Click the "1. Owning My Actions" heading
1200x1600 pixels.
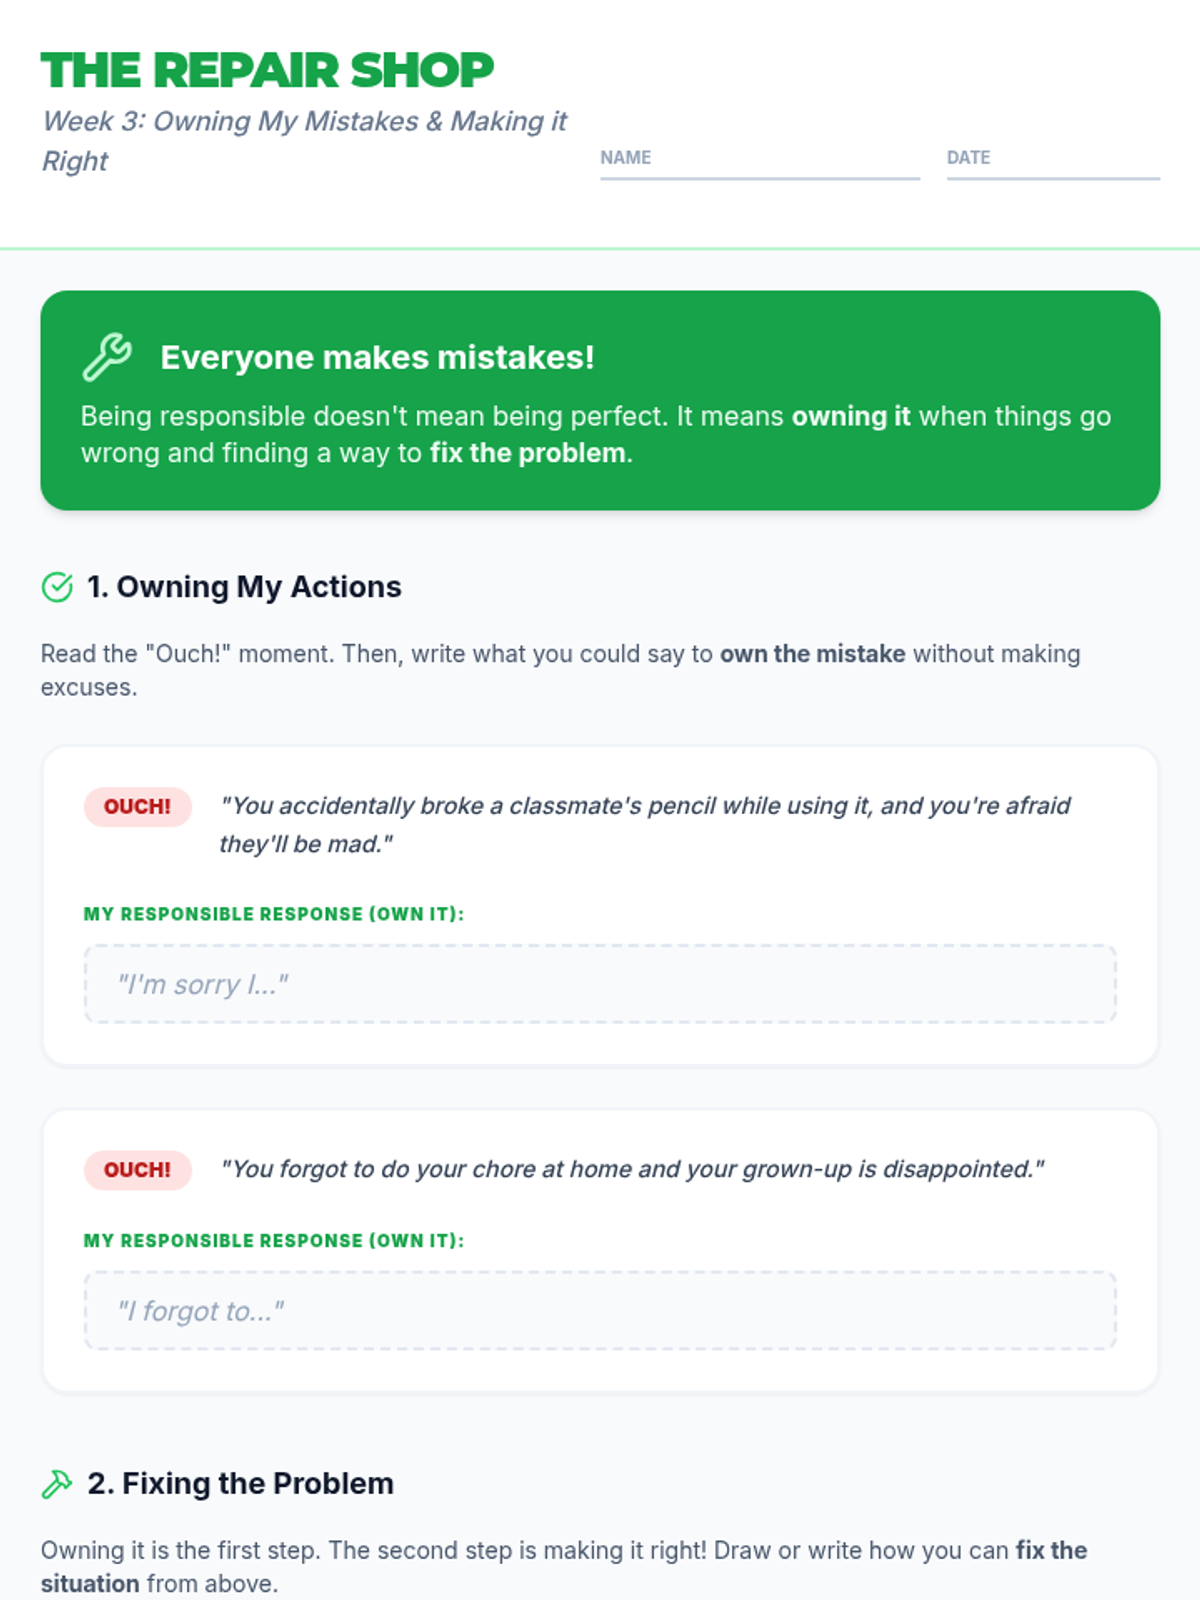tap(244, 587)
